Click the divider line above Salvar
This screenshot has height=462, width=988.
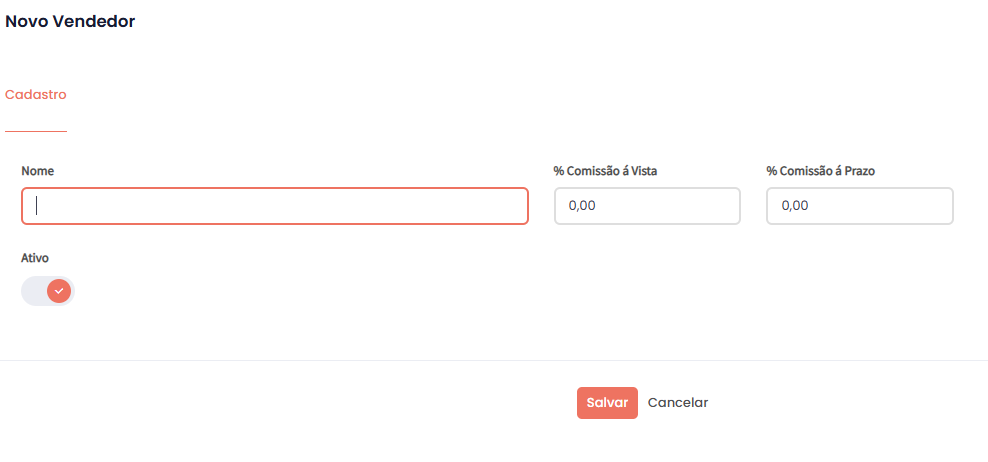[x=494, y=360]
